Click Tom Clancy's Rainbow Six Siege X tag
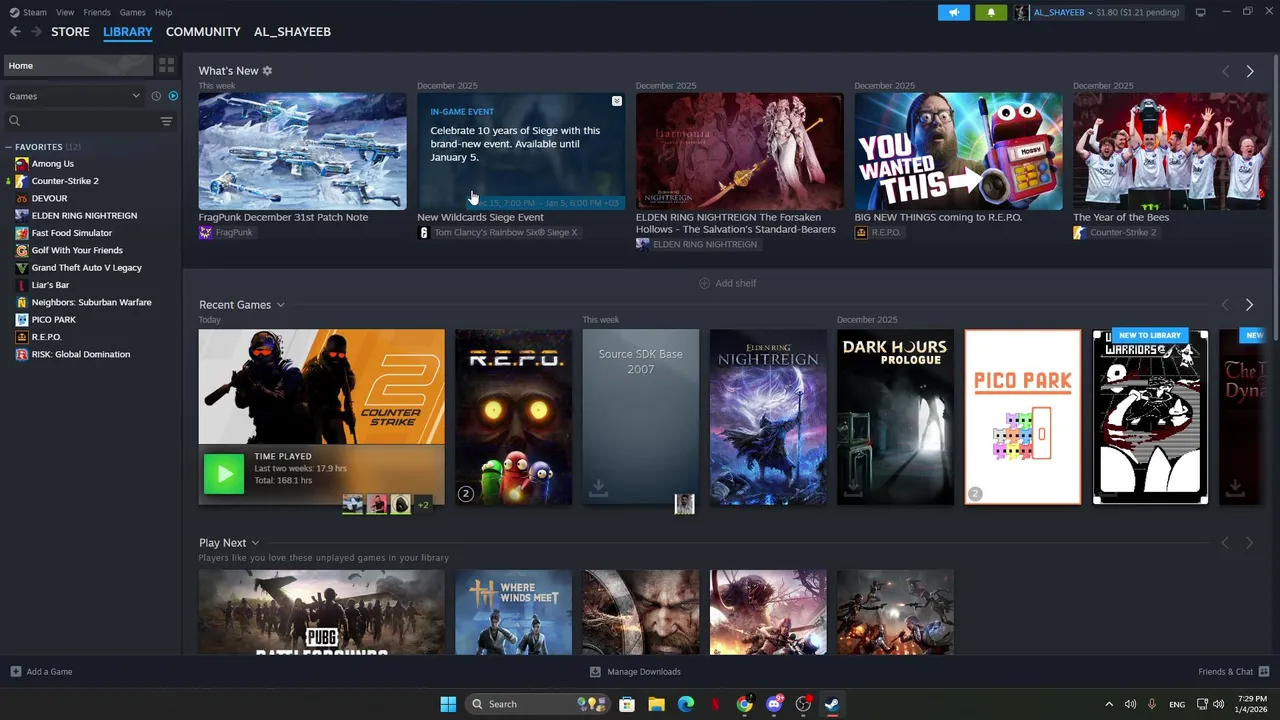This screenshot has height=720, width=1280. tap(497, 233)
